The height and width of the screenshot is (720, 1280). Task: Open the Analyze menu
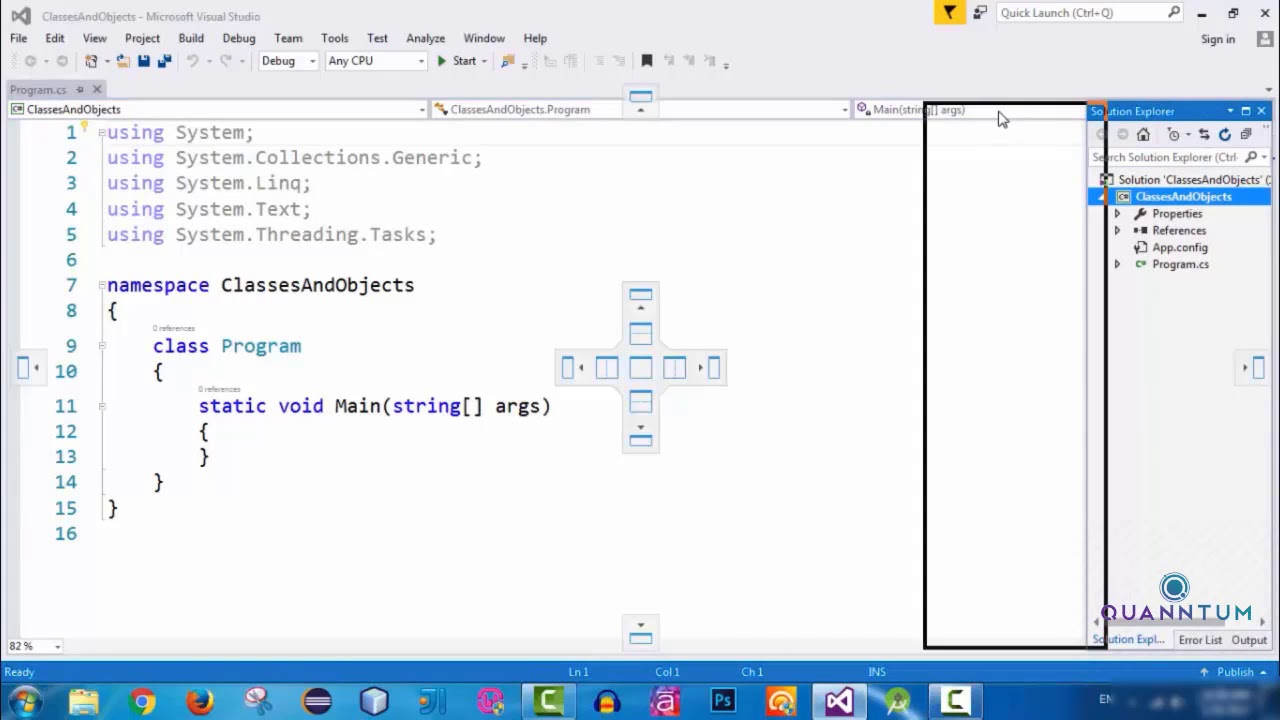pyautogui.click(x=425, y=38)
